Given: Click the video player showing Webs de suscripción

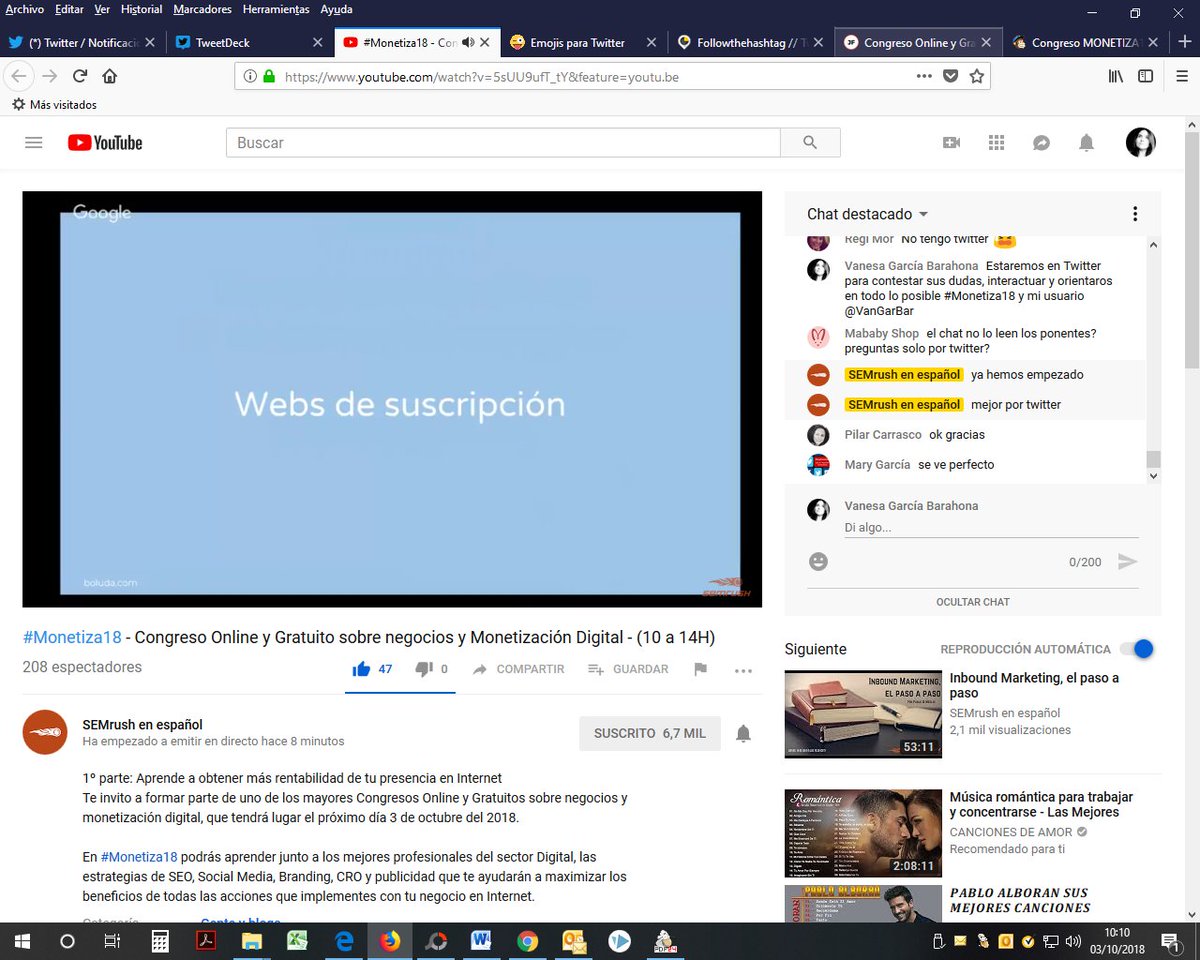Looking at the screenshot, I should click(x=392, y=399).
